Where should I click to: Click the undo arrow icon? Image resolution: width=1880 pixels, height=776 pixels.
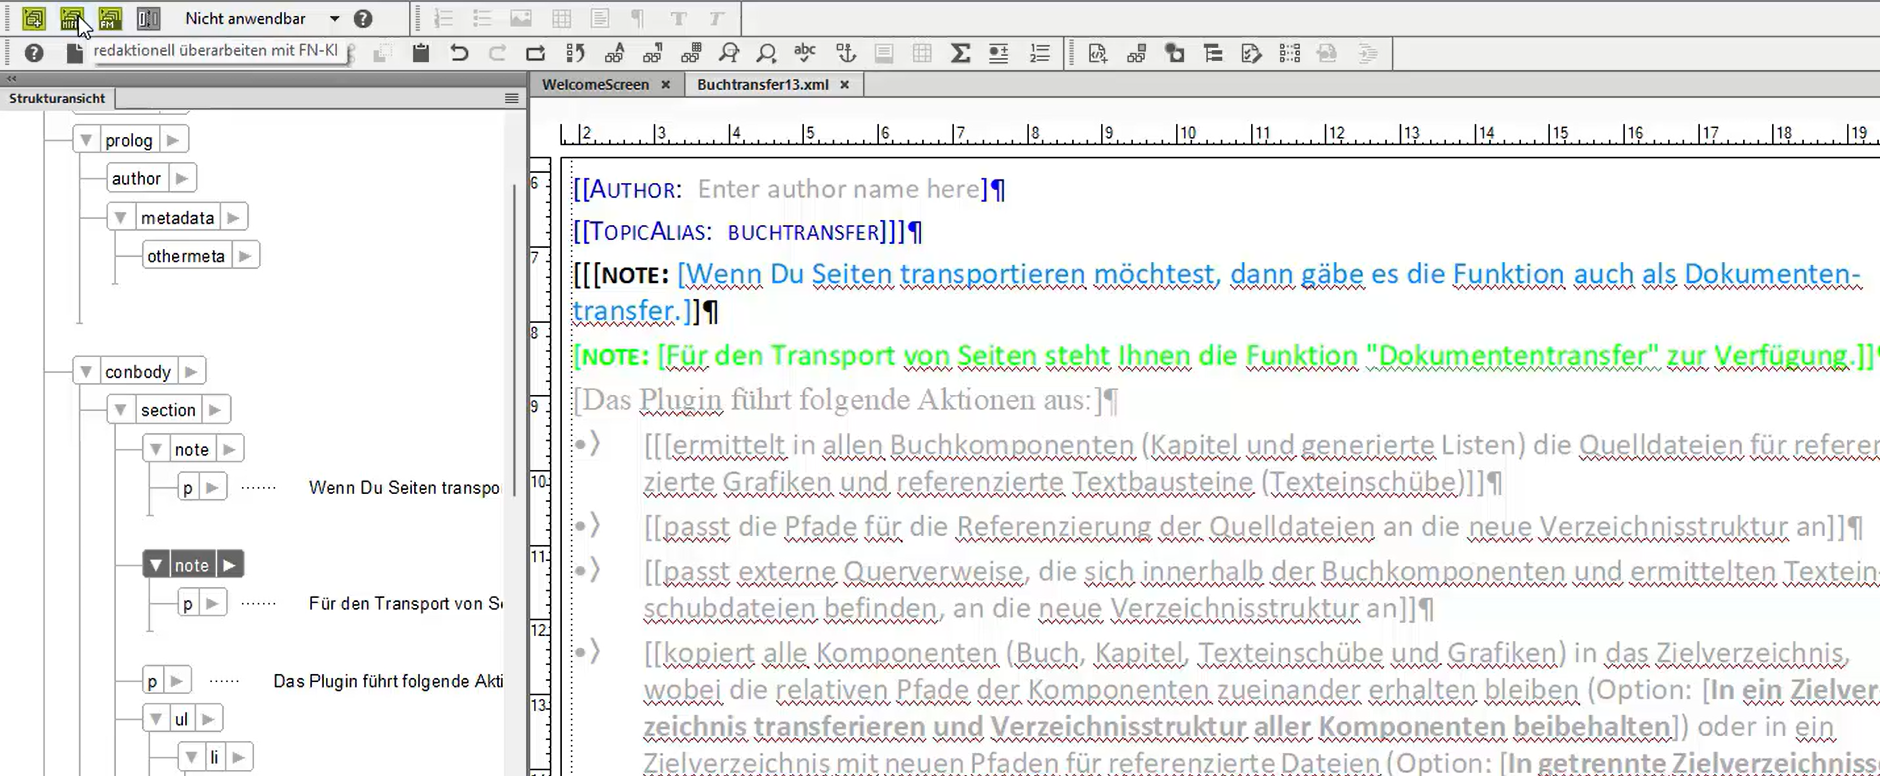coord(459,53)
